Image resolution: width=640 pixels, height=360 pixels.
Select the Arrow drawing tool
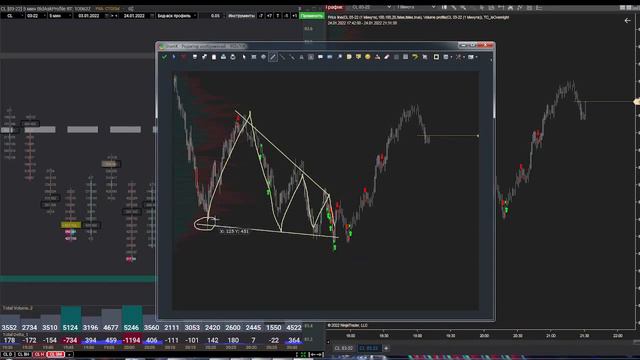coord(292,57)
